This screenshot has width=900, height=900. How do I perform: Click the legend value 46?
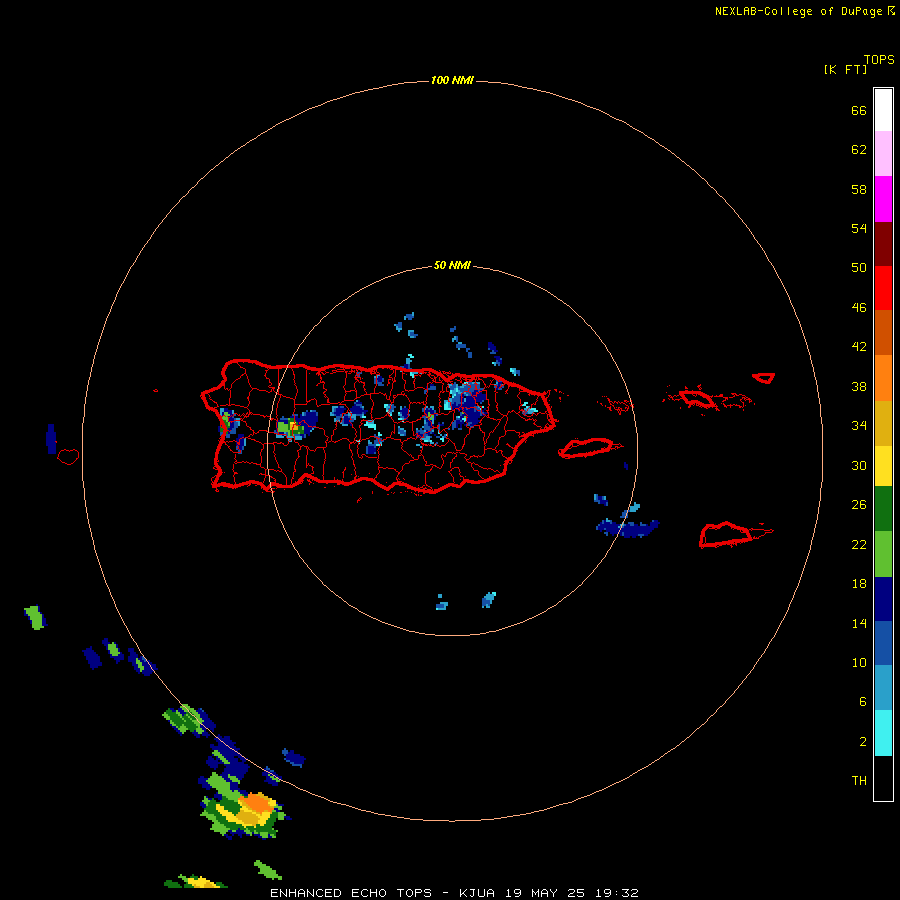coord(859,308)
